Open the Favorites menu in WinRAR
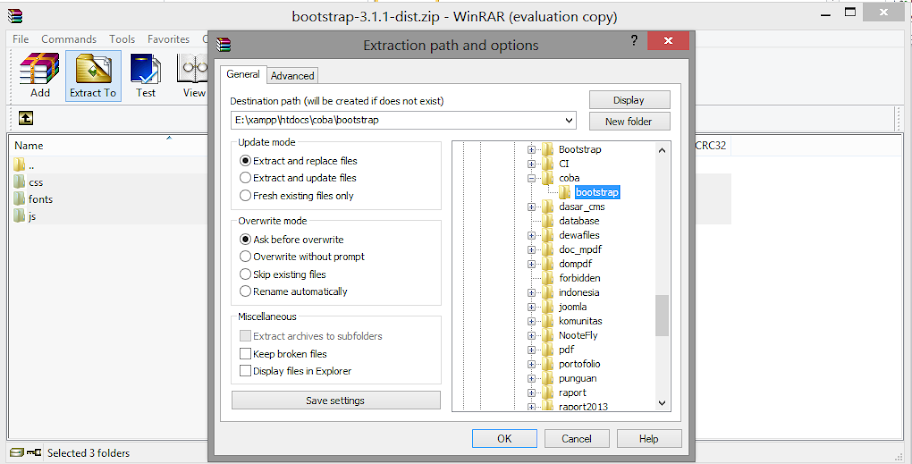This screenshot has height=464, width=912. point(168,39)
